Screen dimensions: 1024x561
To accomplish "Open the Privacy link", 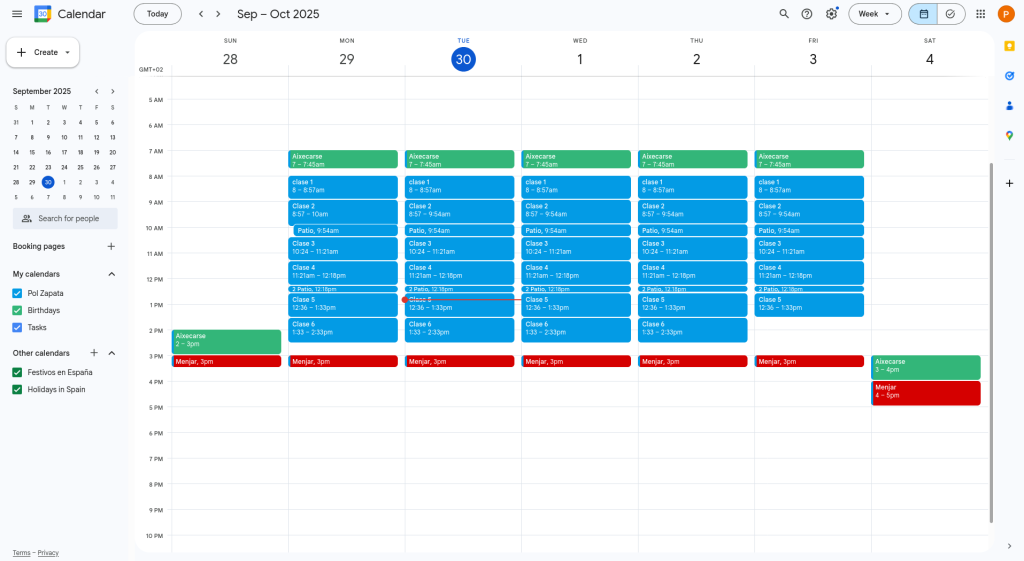I will pyautogui.click(x=48, y=553).
